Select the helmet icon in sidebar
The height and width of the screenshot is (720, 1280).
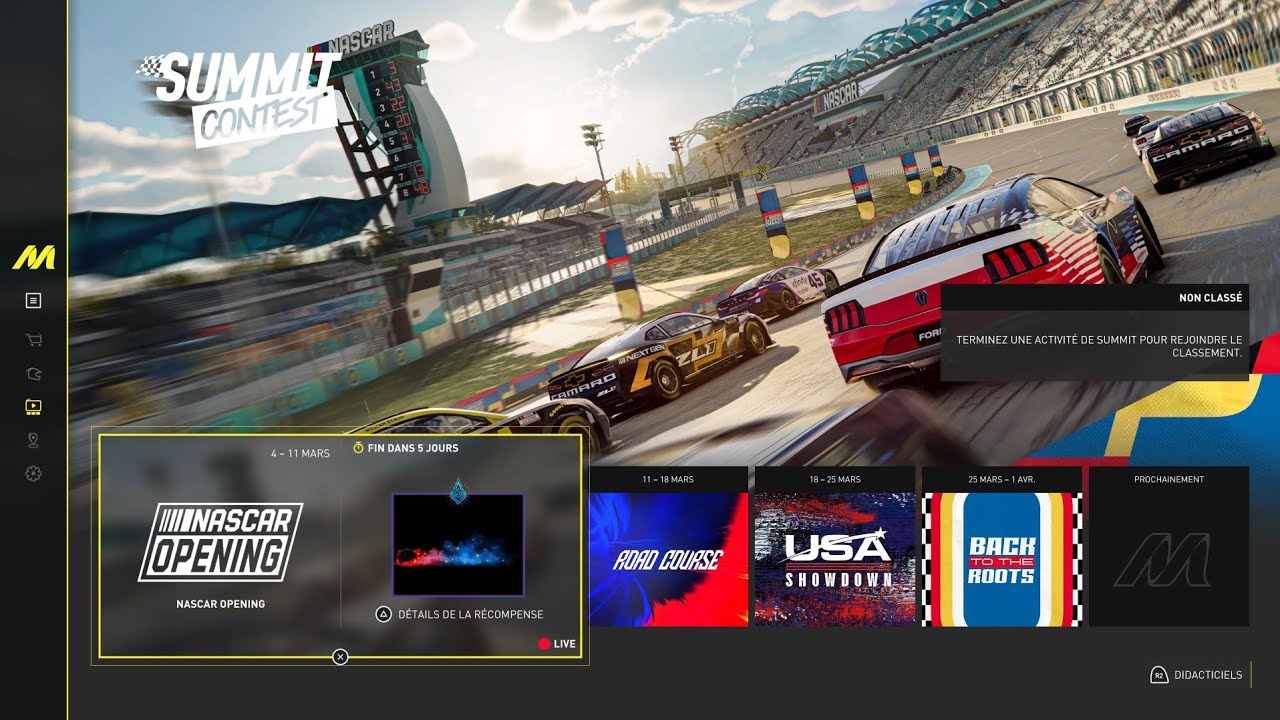pos(33,373)
